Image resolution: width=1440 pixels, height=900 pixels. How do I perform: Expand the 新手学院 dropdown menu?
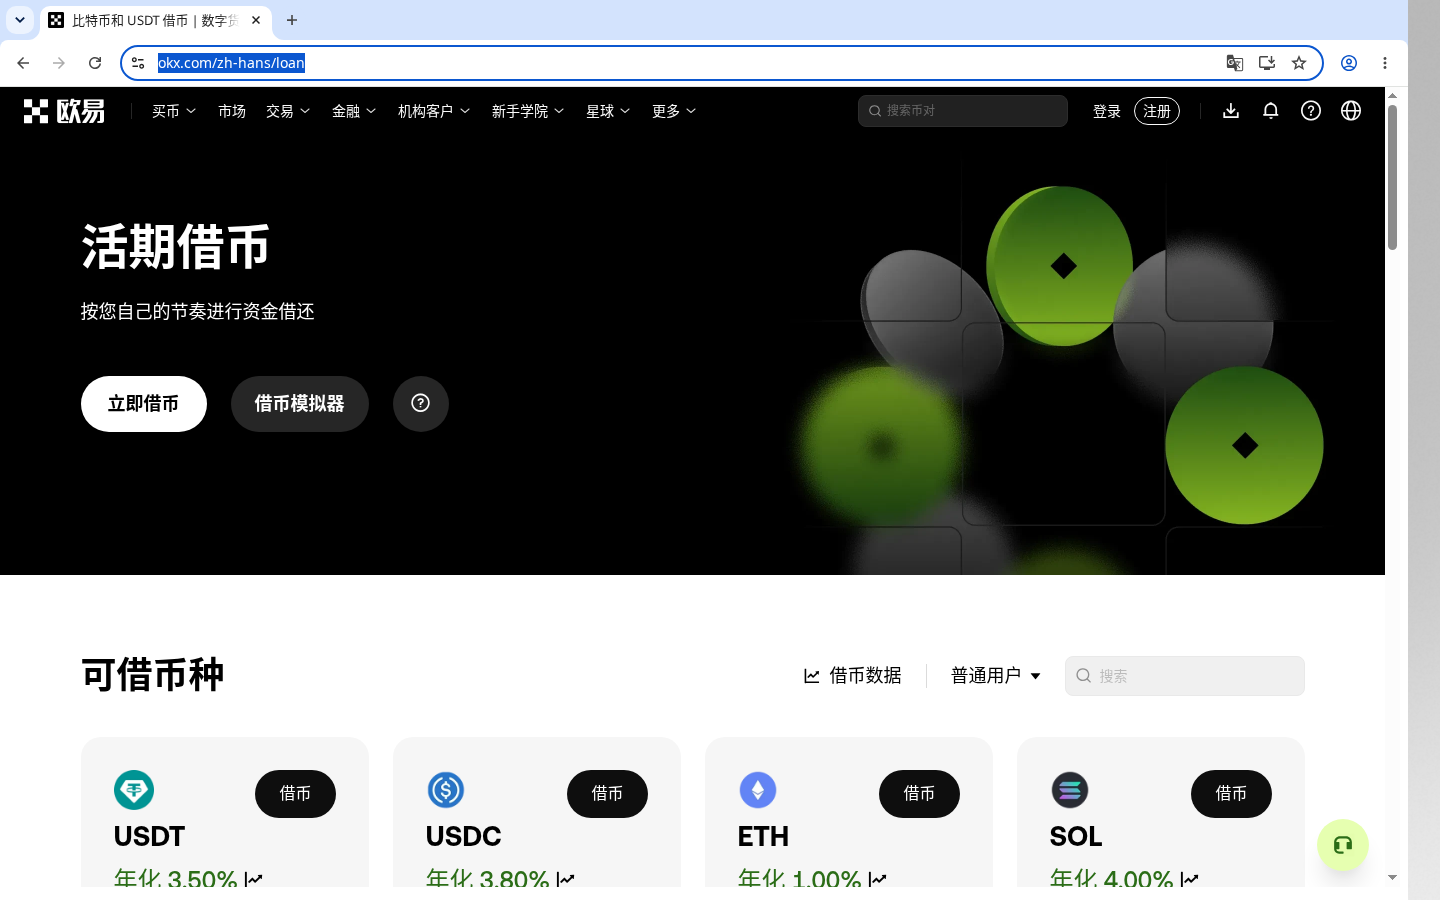pyautogui.click(x=528, y=111)
